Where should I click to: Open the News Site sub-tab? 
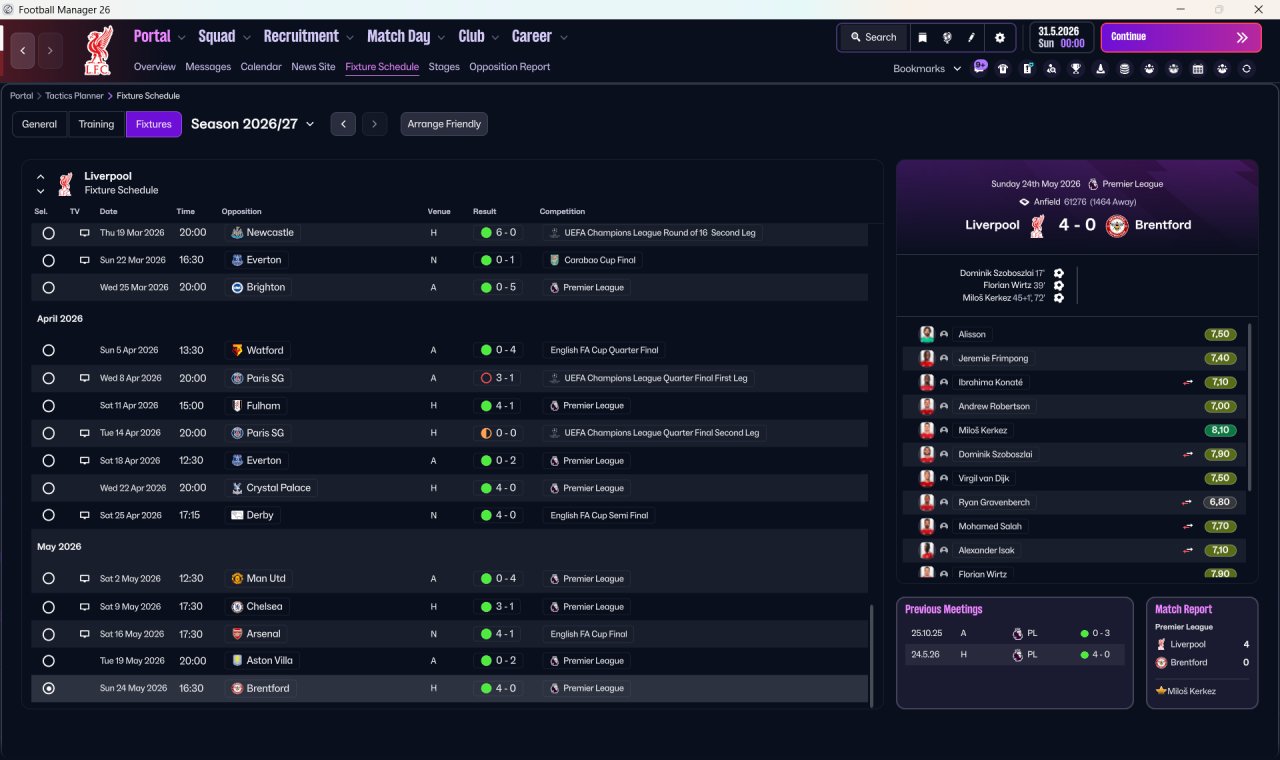coord(313,67)
